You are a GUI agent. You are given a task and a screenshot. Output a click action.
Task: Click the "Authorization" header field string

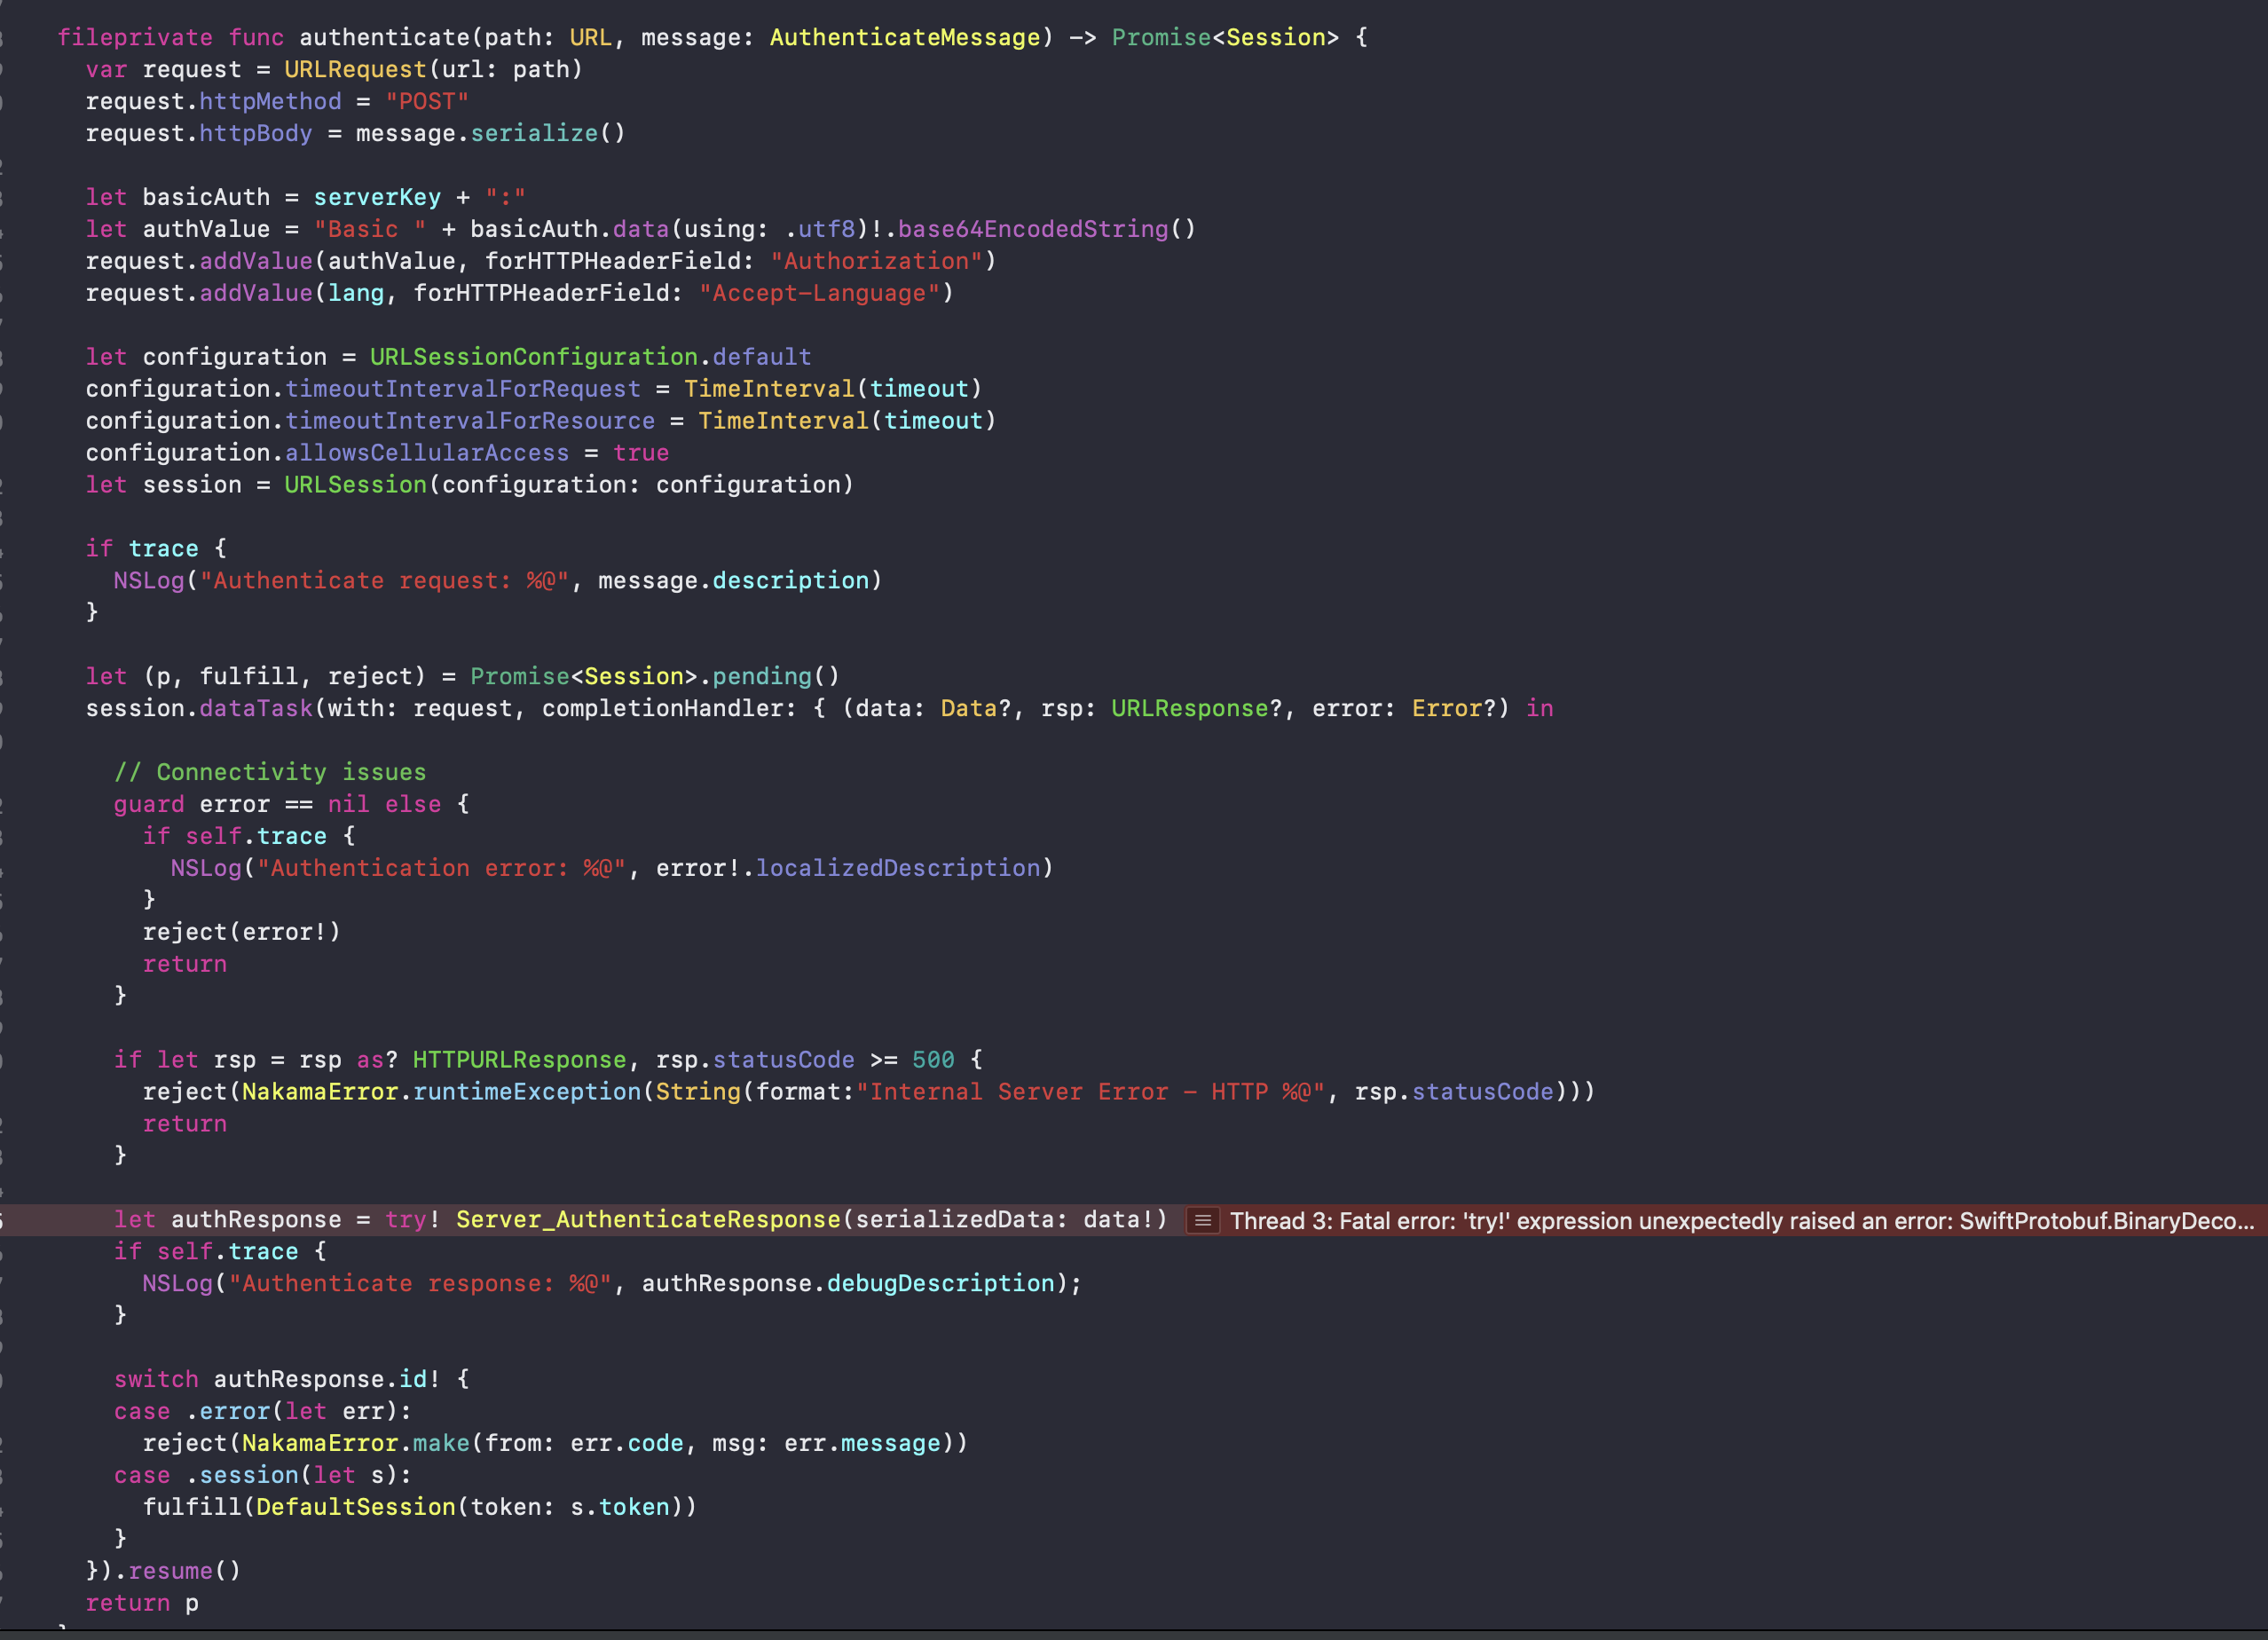[878, 261]
